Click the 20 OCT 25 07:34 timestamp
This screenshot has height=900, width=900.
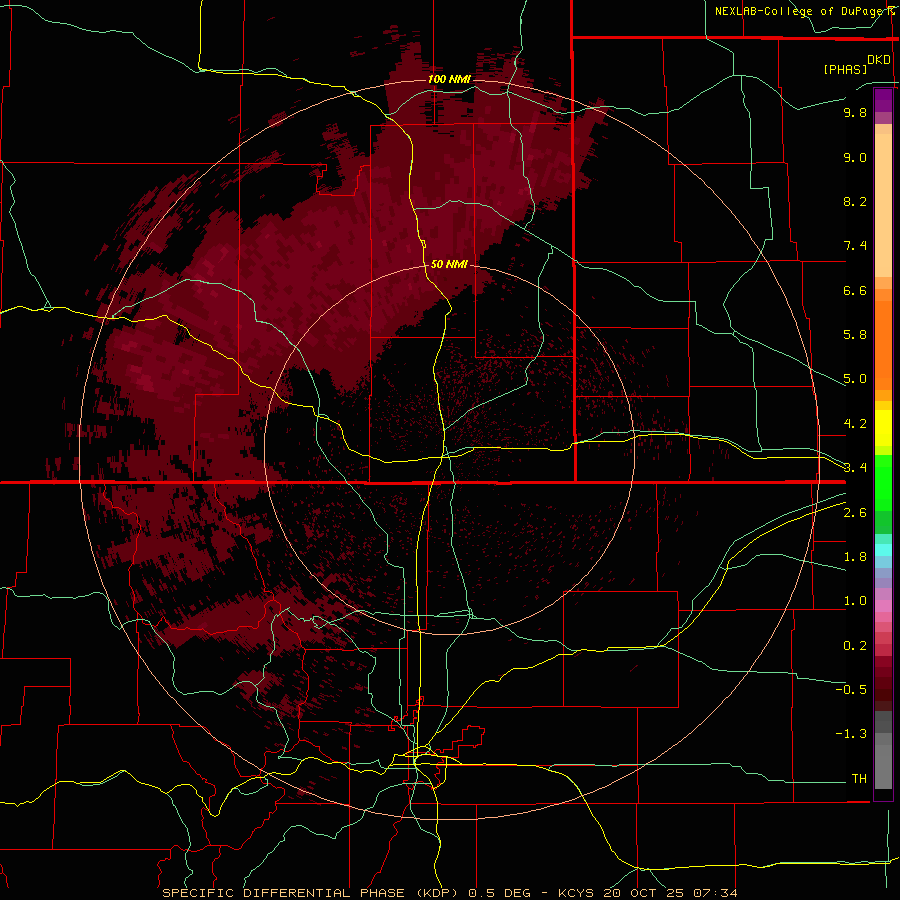click(x=670, y=893)
